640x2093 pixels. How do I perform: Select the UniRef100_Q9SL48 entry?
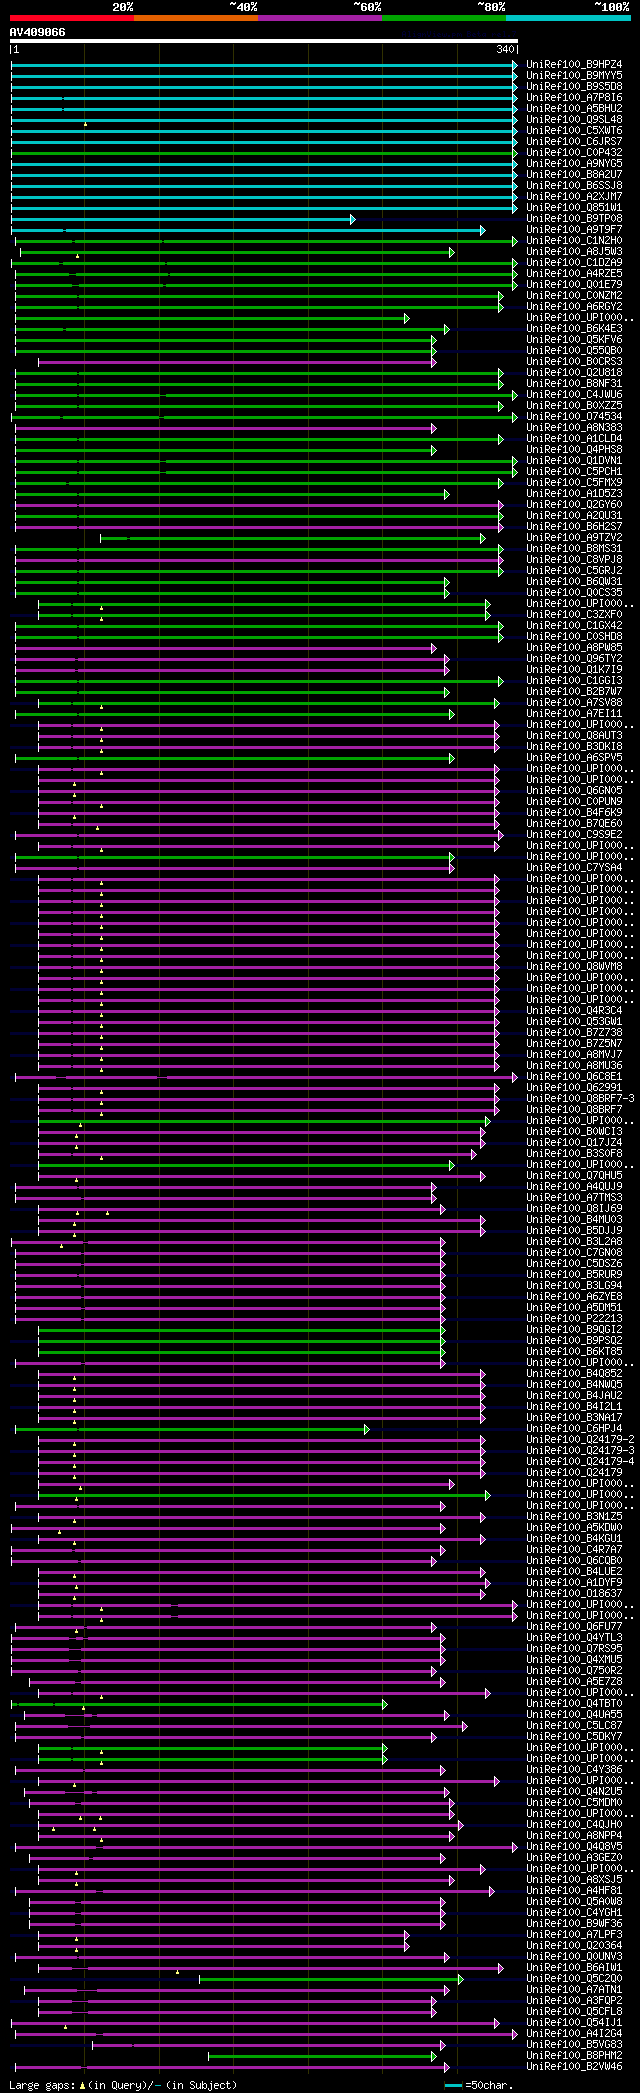pyautogui.click(x=574, y=119)
